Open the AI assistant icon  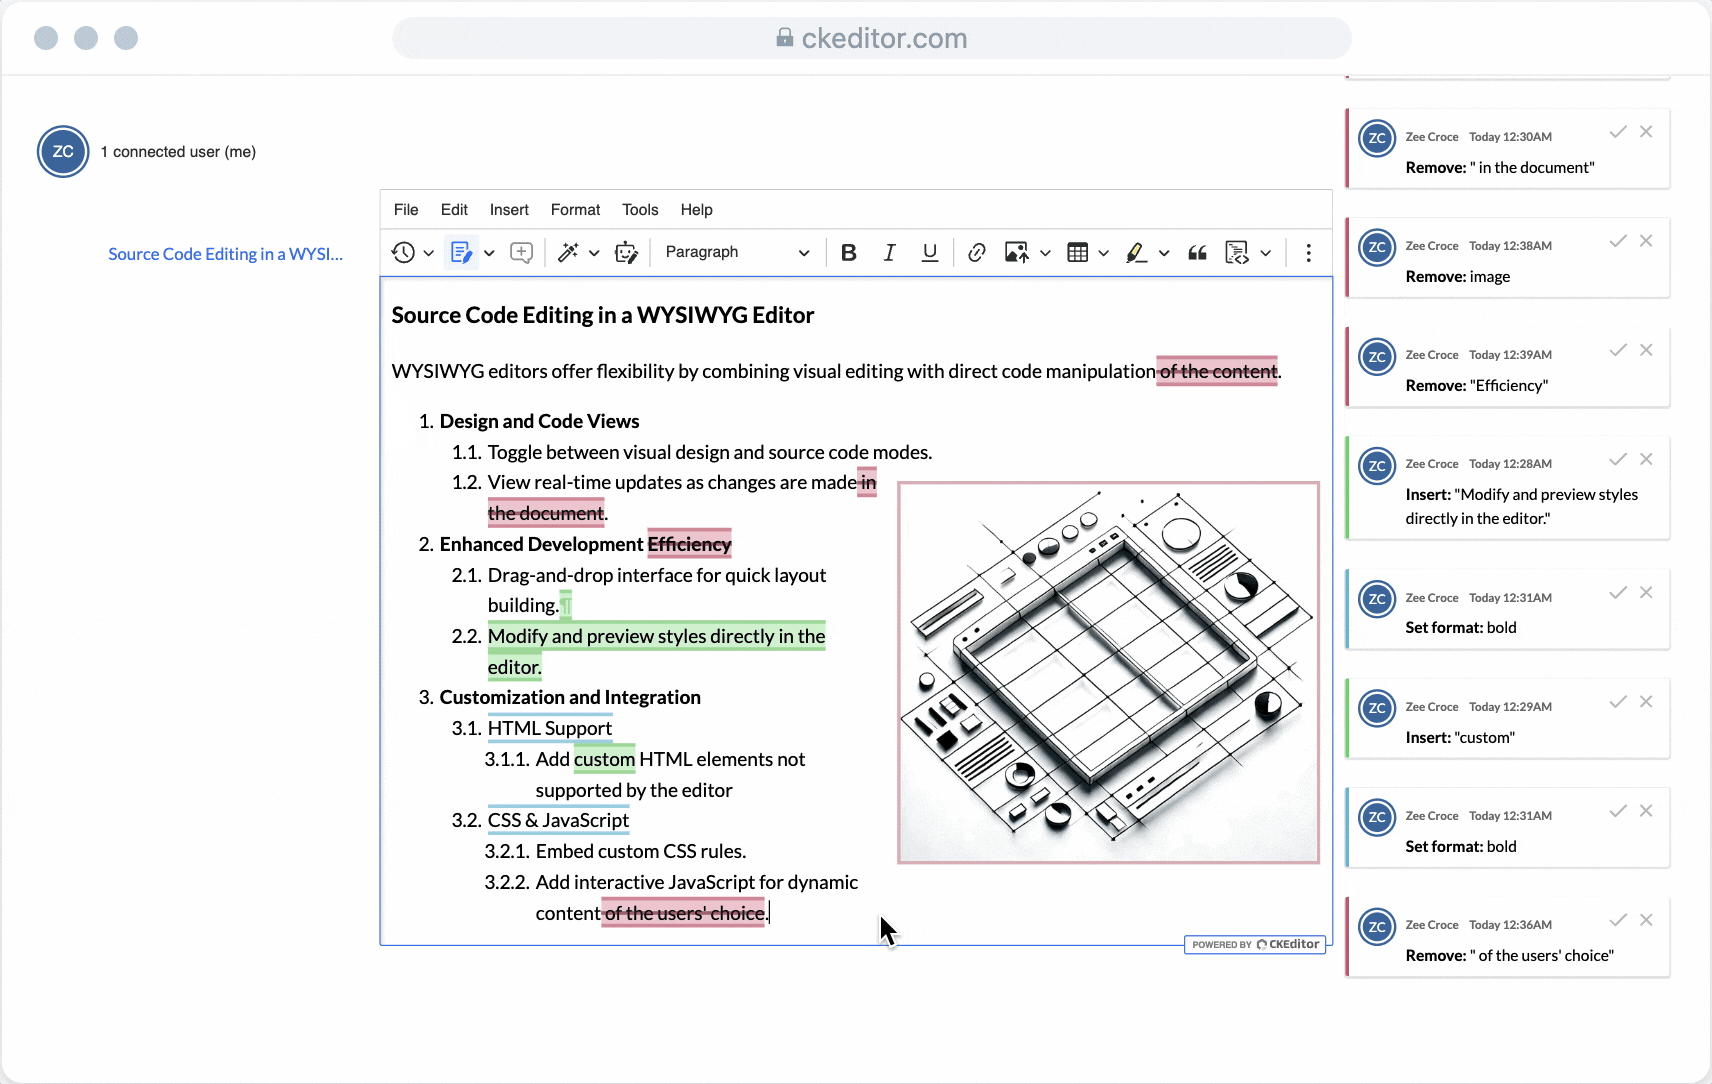click(626, 253)
